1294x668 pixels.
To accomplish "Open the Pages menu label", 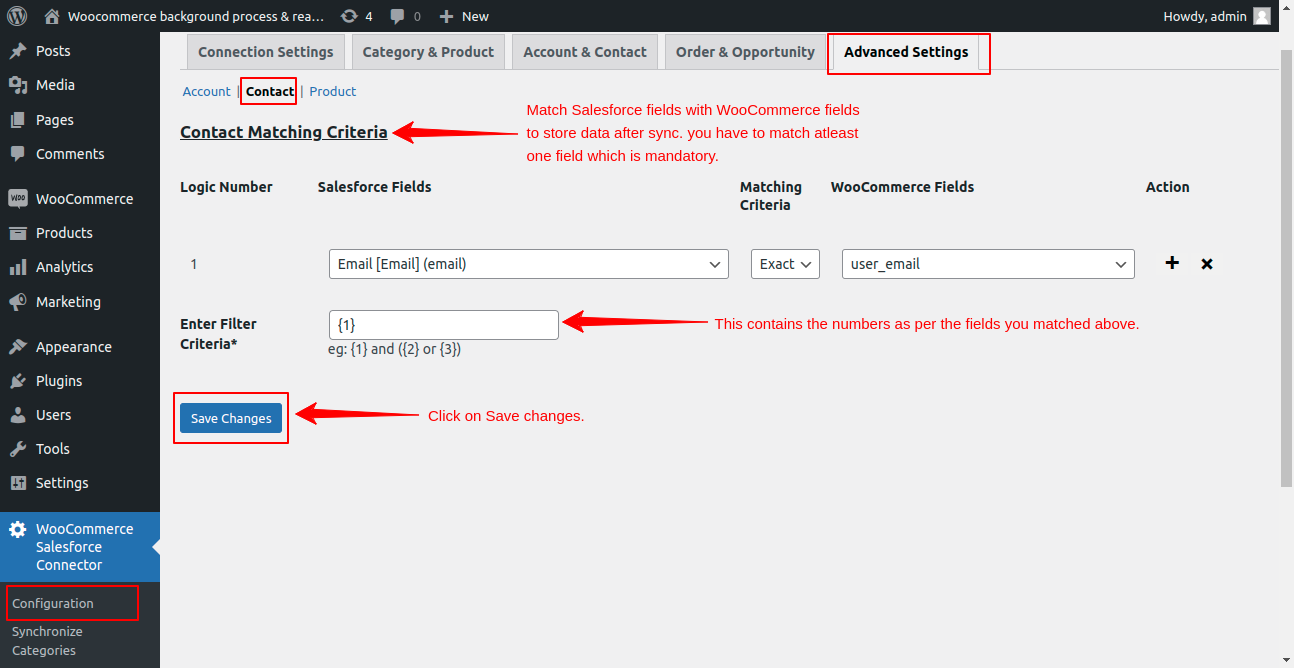I will [55, 120].
